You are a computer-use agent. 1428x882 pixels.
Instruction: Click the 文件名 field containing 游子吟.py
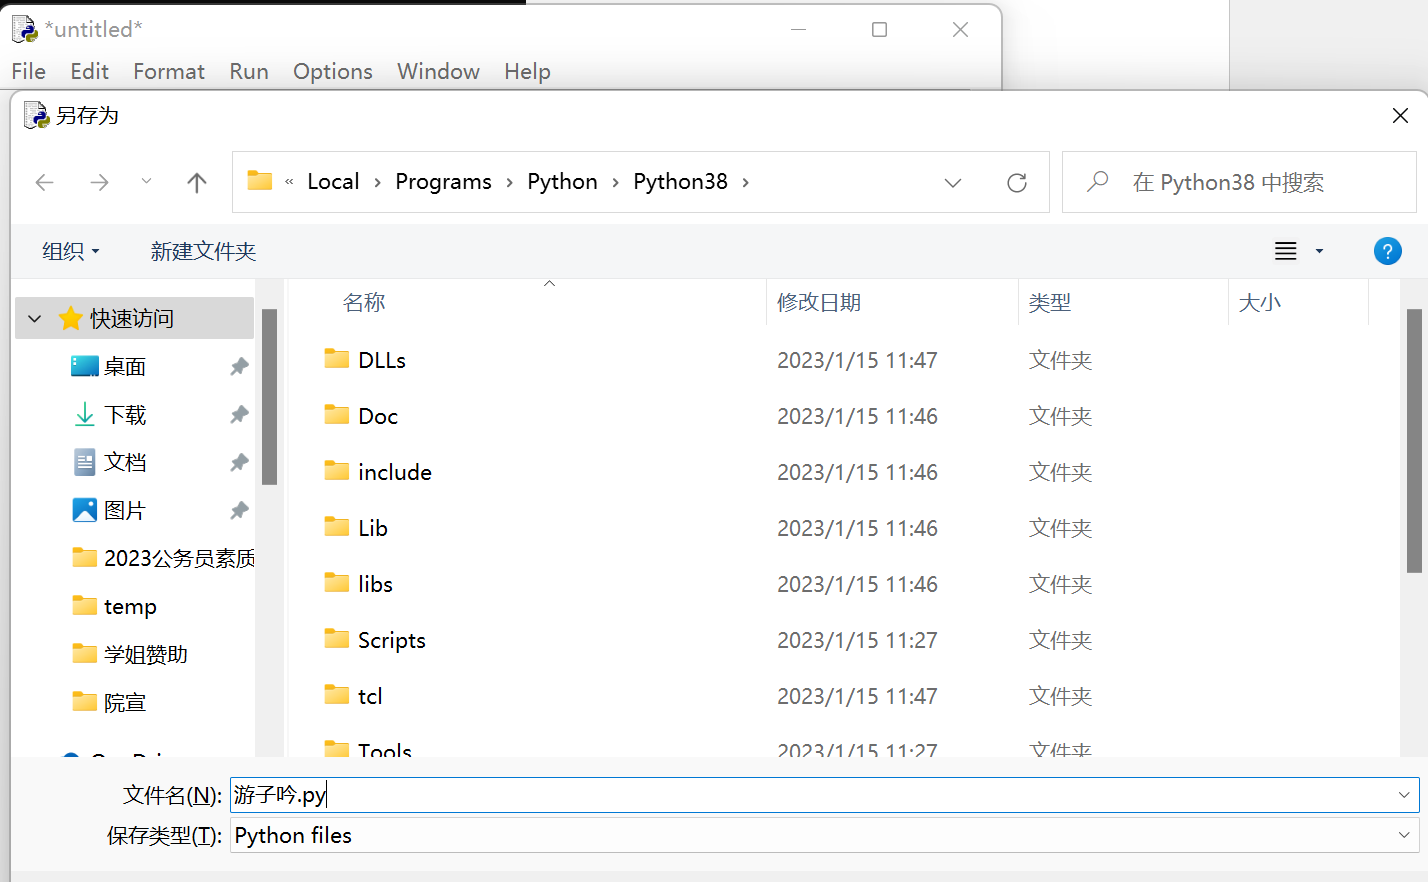(600, 794)
